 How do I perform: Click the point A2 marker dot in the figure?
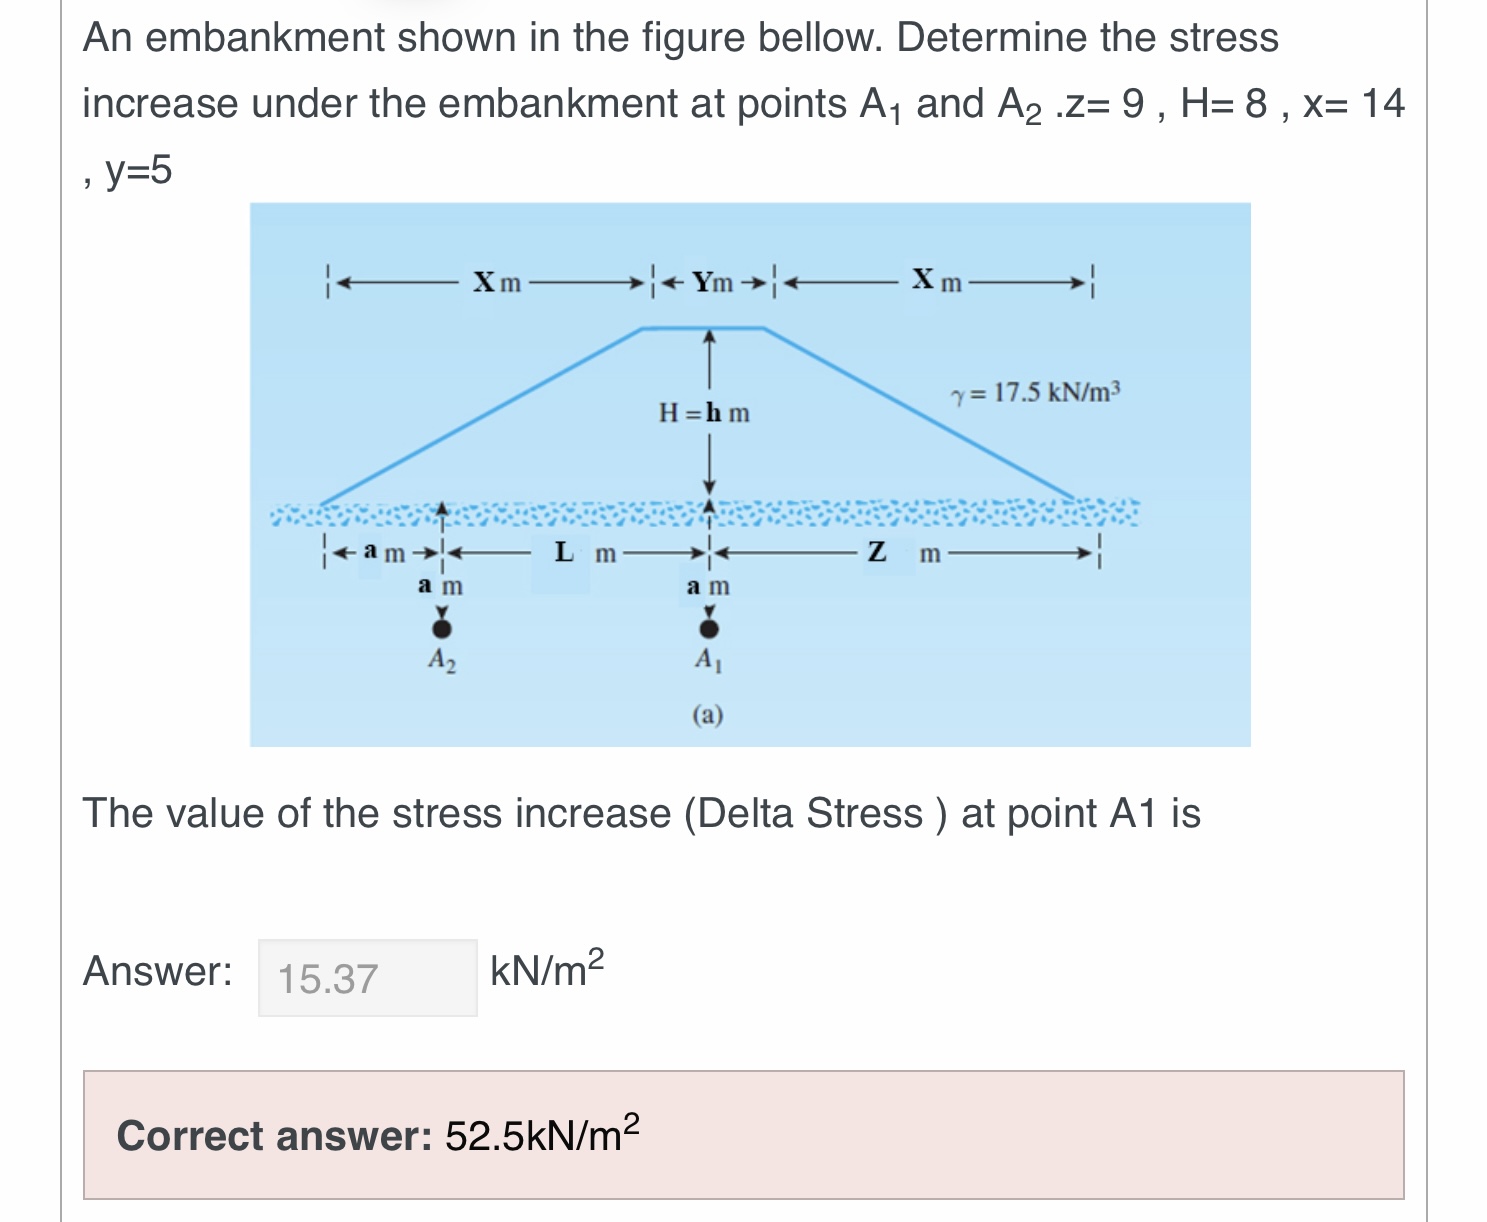(443, 628)
